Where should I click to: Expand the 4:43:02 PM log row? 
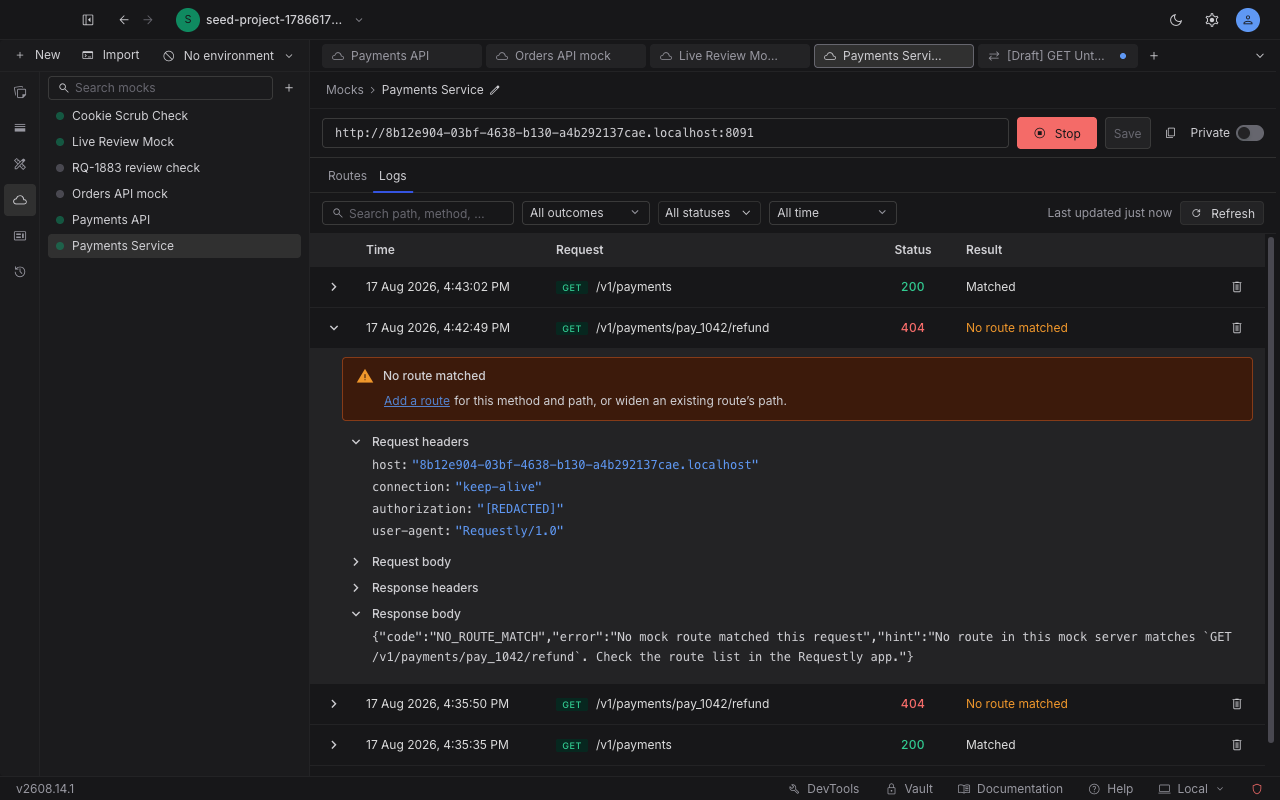click(334, 287)
